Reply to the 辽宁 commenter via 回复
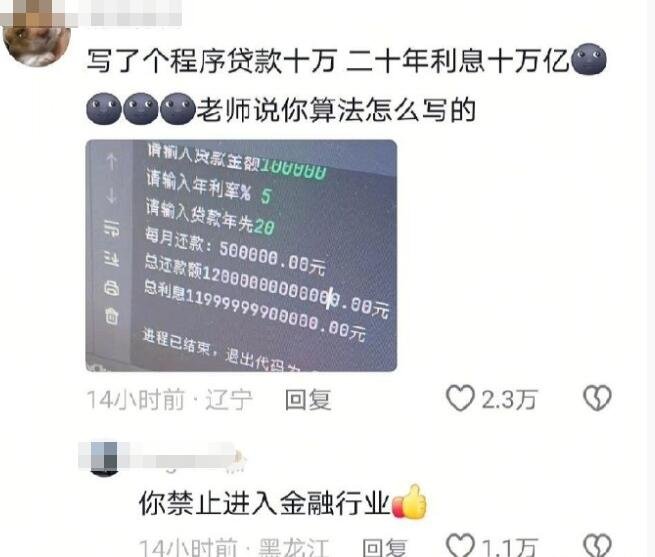Screen dimensions: 655x557 (308, 400)
